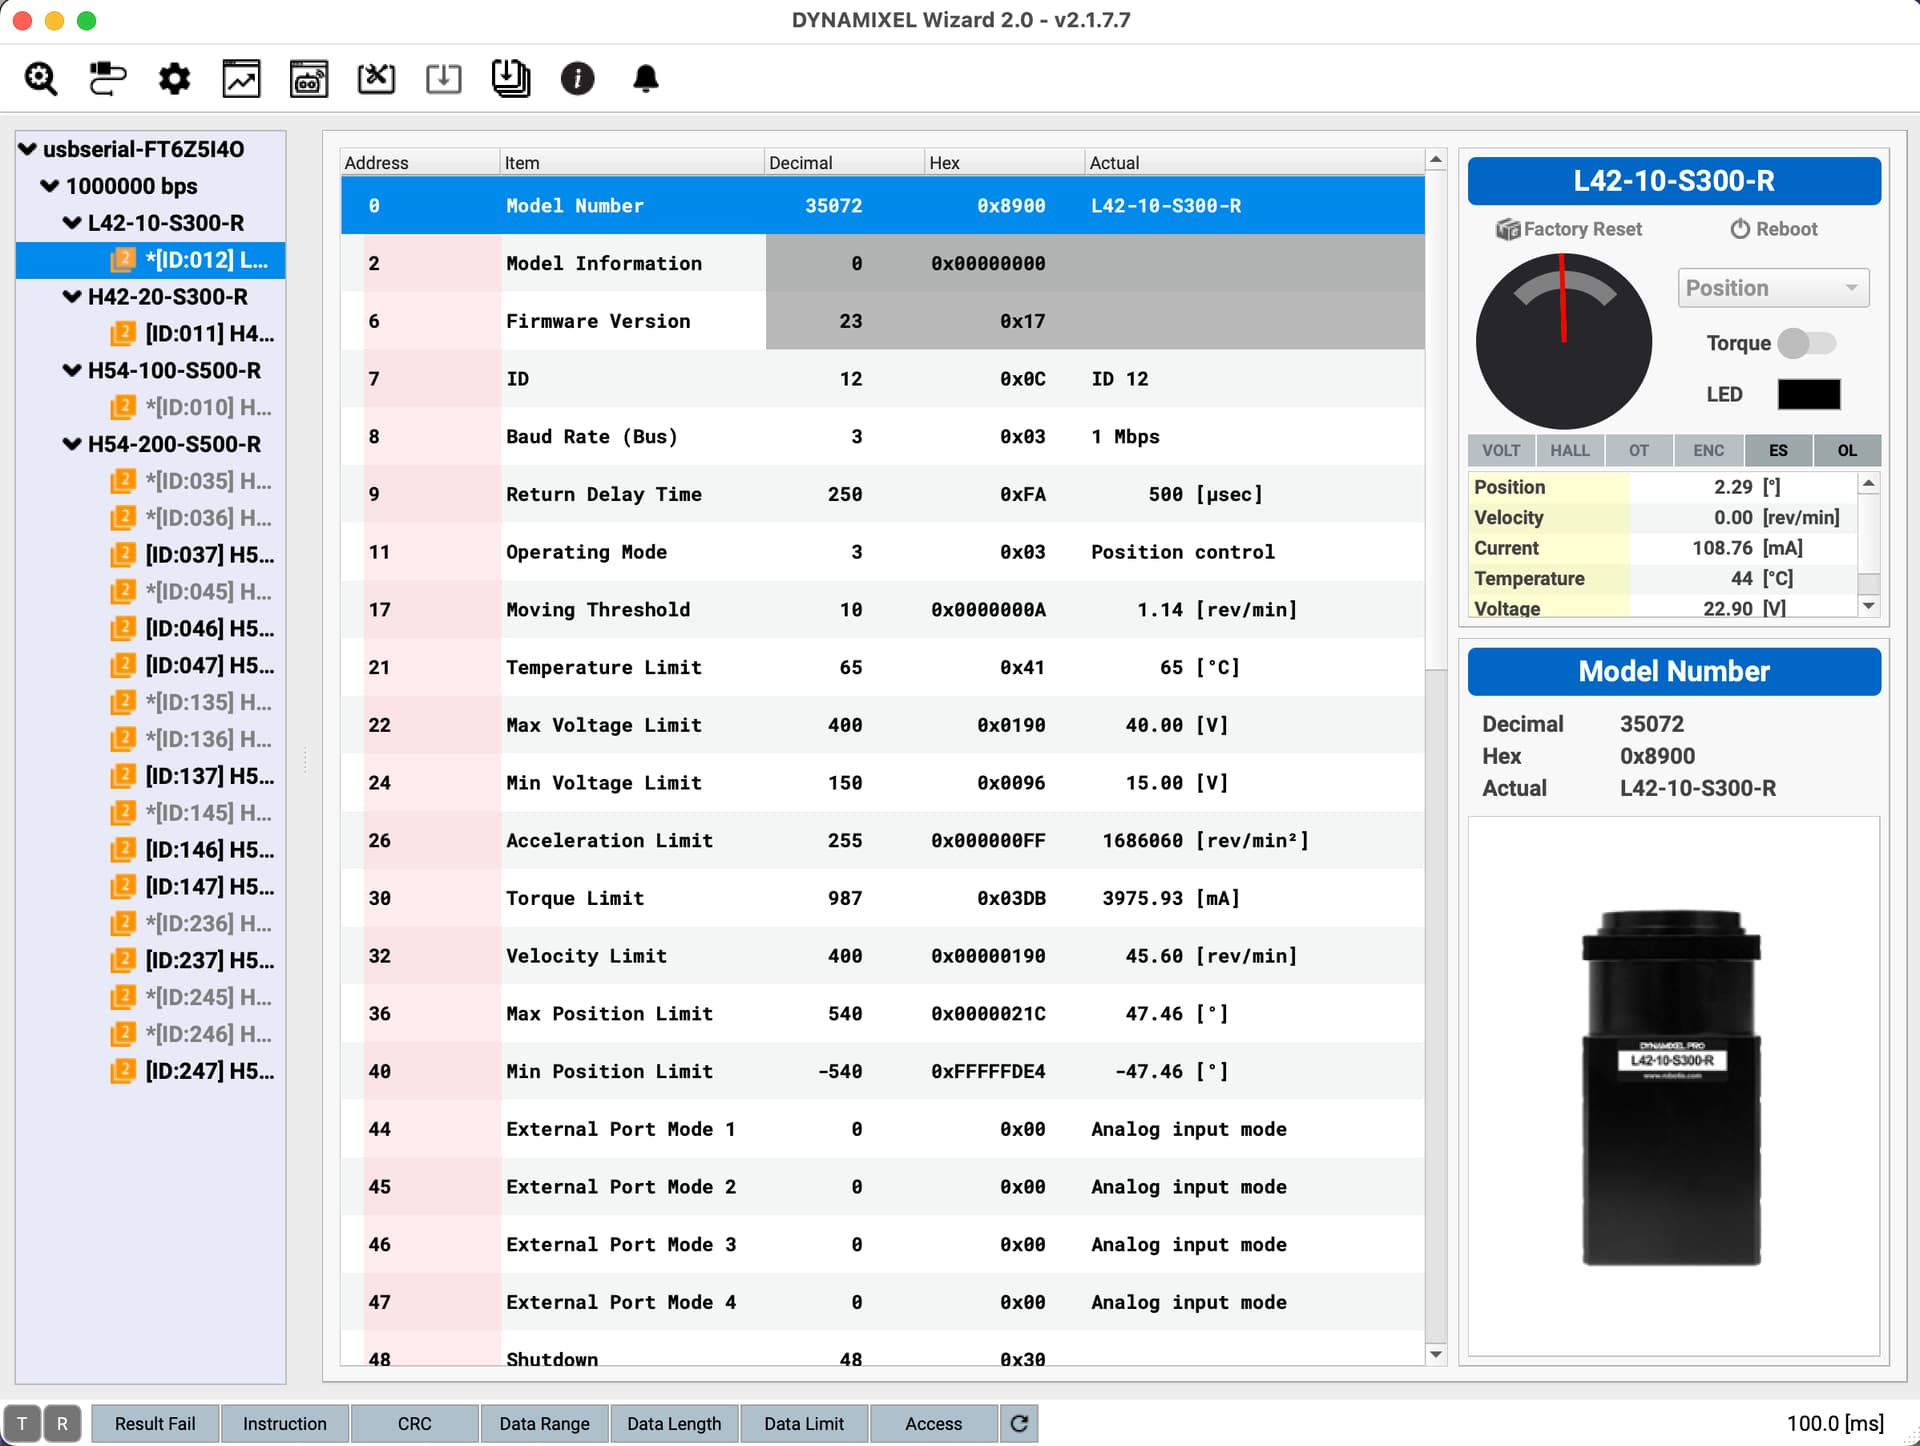Screen dimensions: 1920x1446
Task: Click the Reboot button label
Action: (x=1786, y=229)
